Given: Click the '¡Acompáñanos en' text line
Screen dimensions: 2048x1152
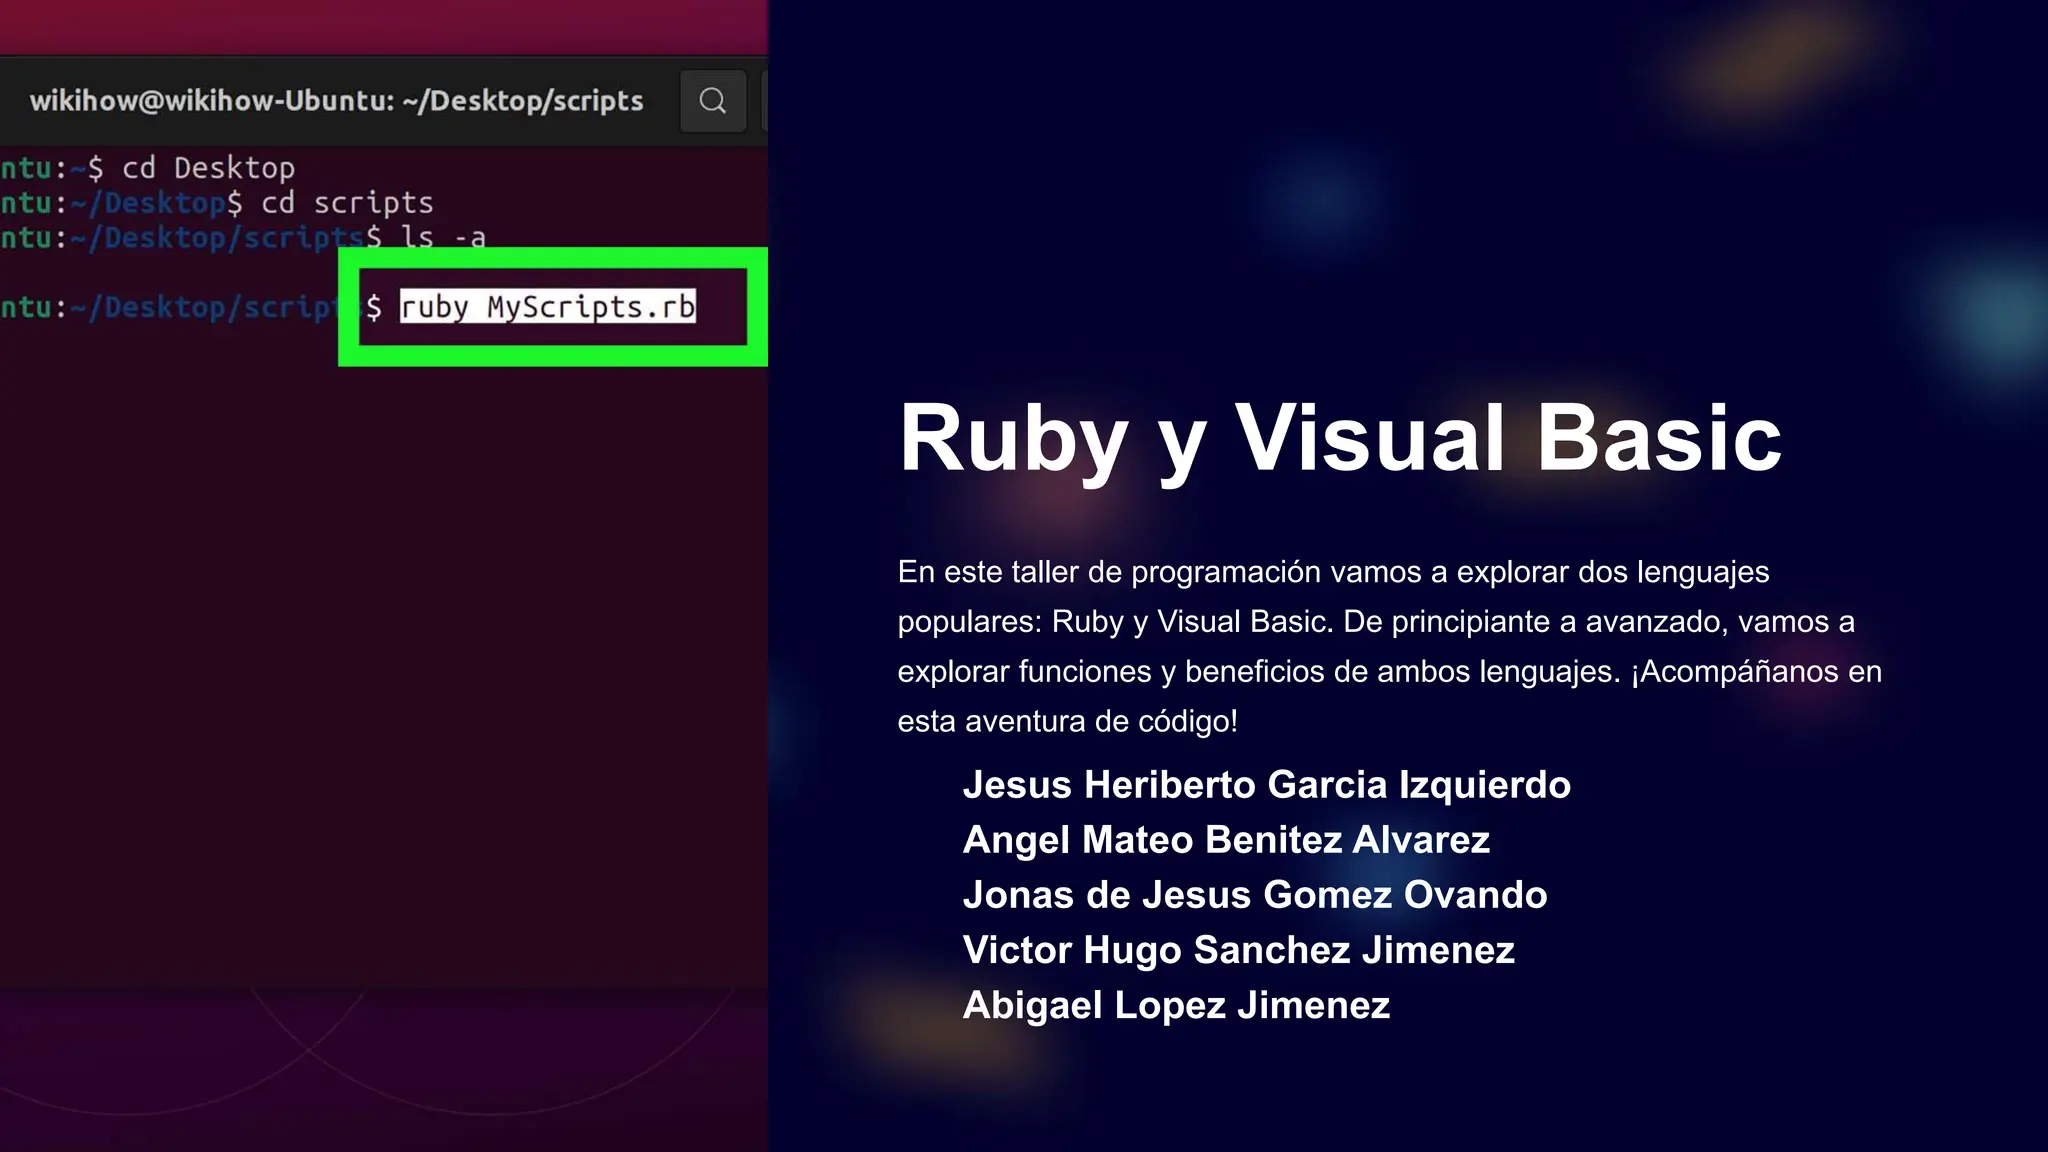Looking at the screenshot, I should coord(1755,672).
